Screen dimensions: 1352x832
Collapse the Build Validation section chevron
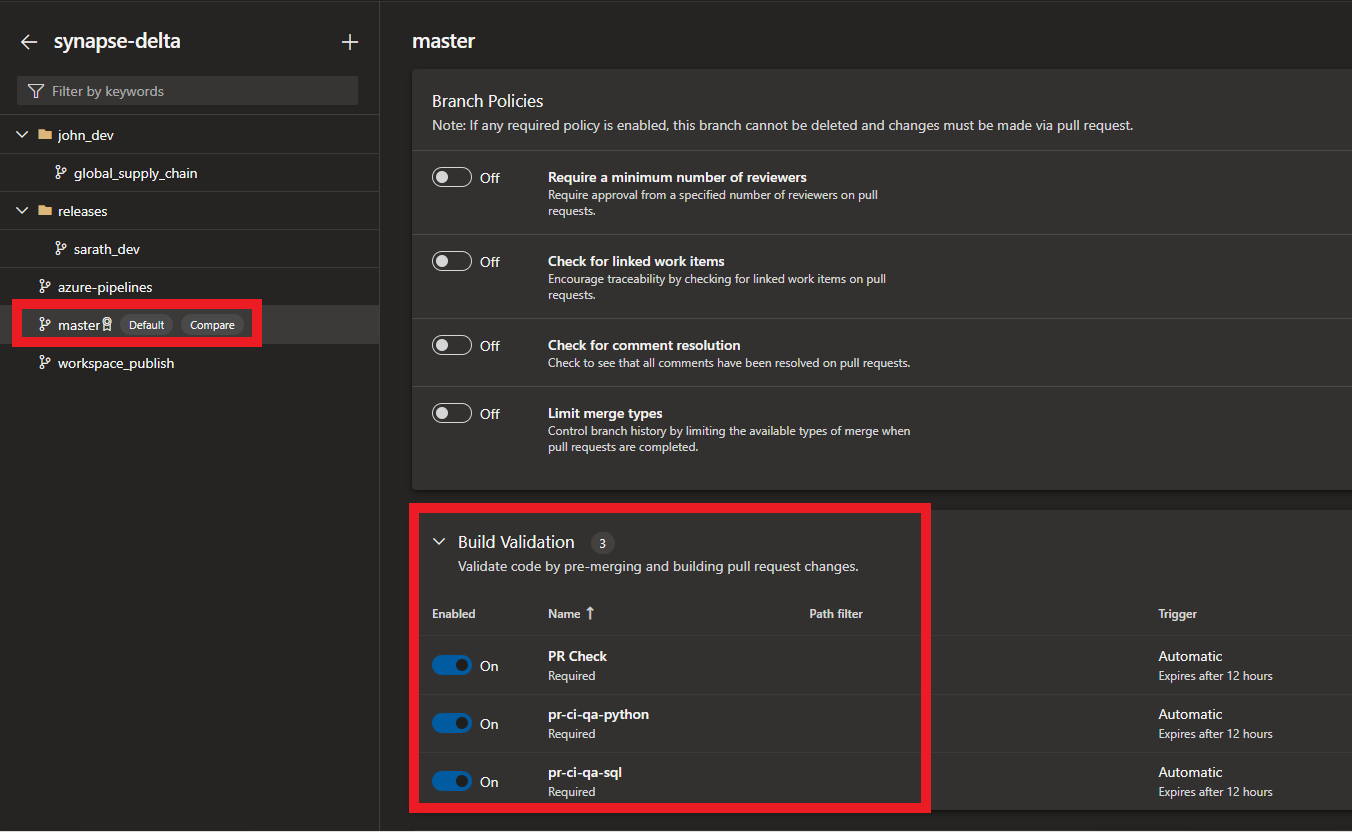click(438, 542)
